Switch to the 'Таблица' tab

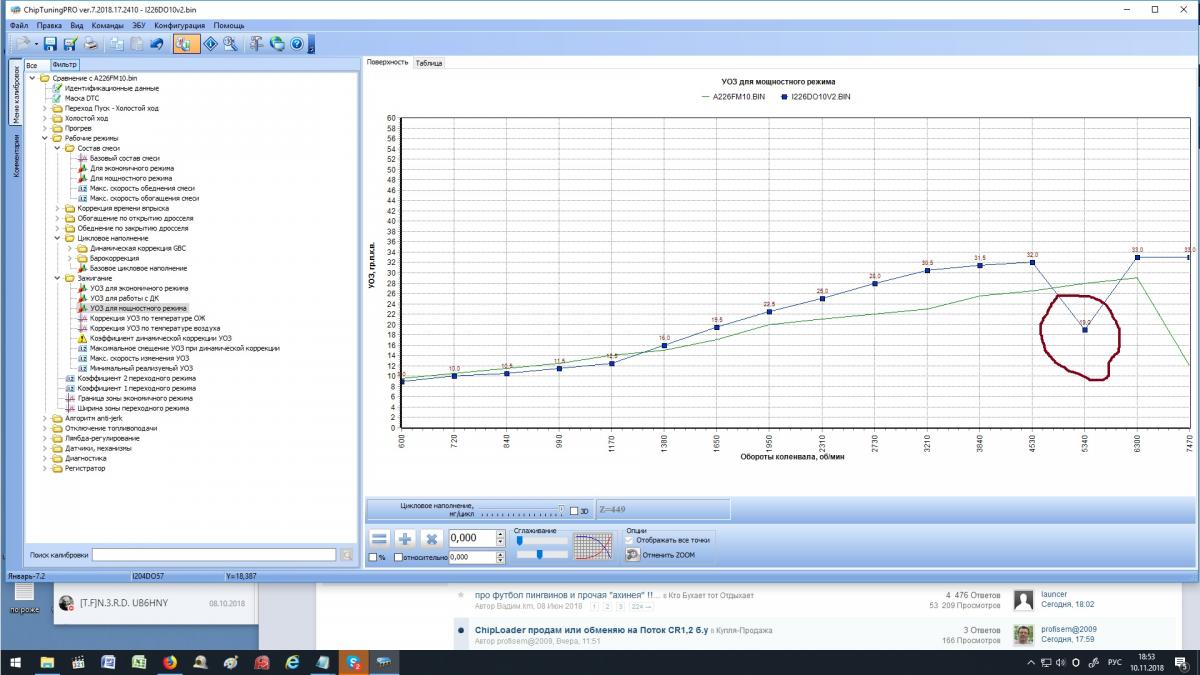click(x=429, y=62)
